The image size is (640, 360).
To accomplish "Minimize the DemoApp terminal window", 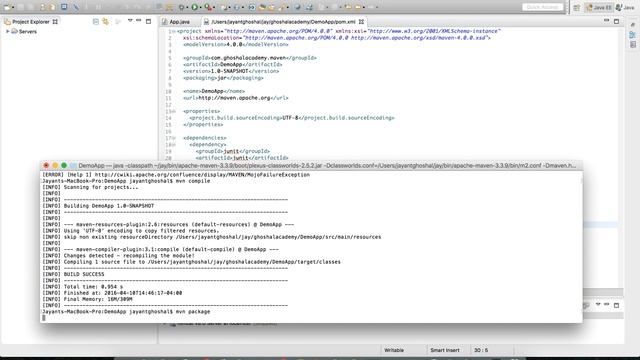I will (x=55, y=165).
